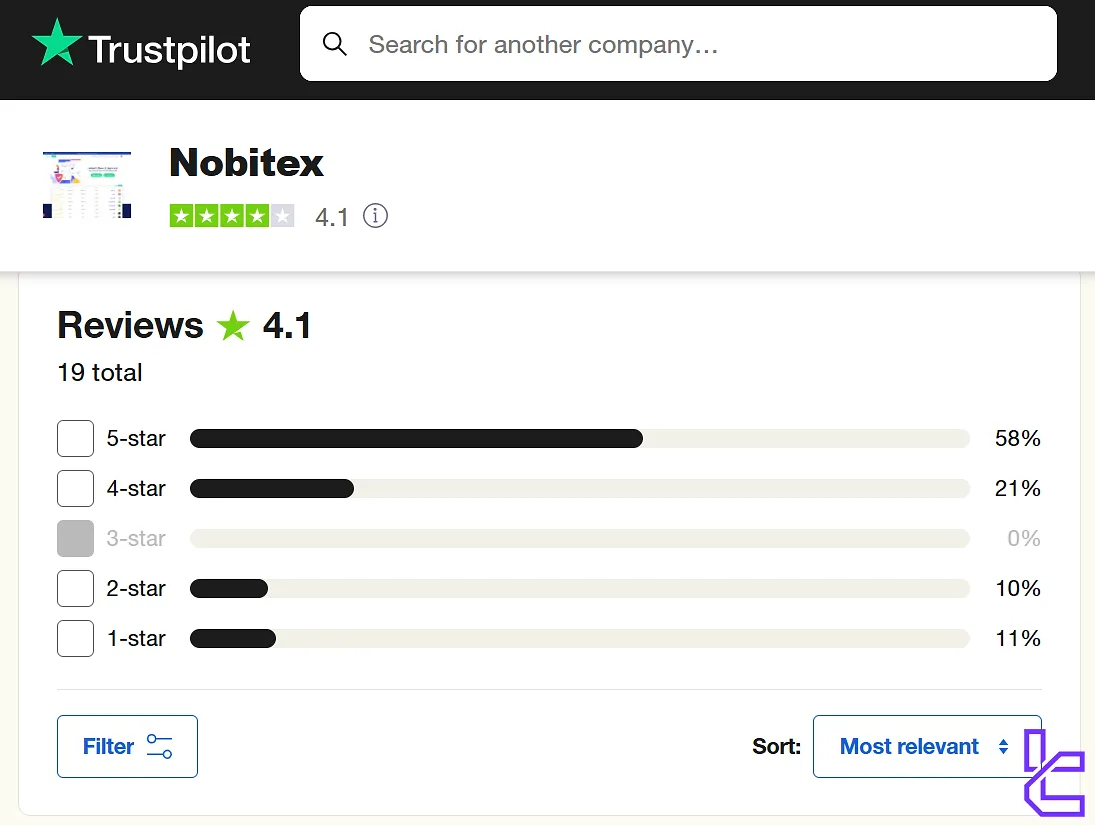Click the Trustpilot green star logo
Image resolution: width=1095 pixels, height=825 pixels.
[x=56, y=44]
